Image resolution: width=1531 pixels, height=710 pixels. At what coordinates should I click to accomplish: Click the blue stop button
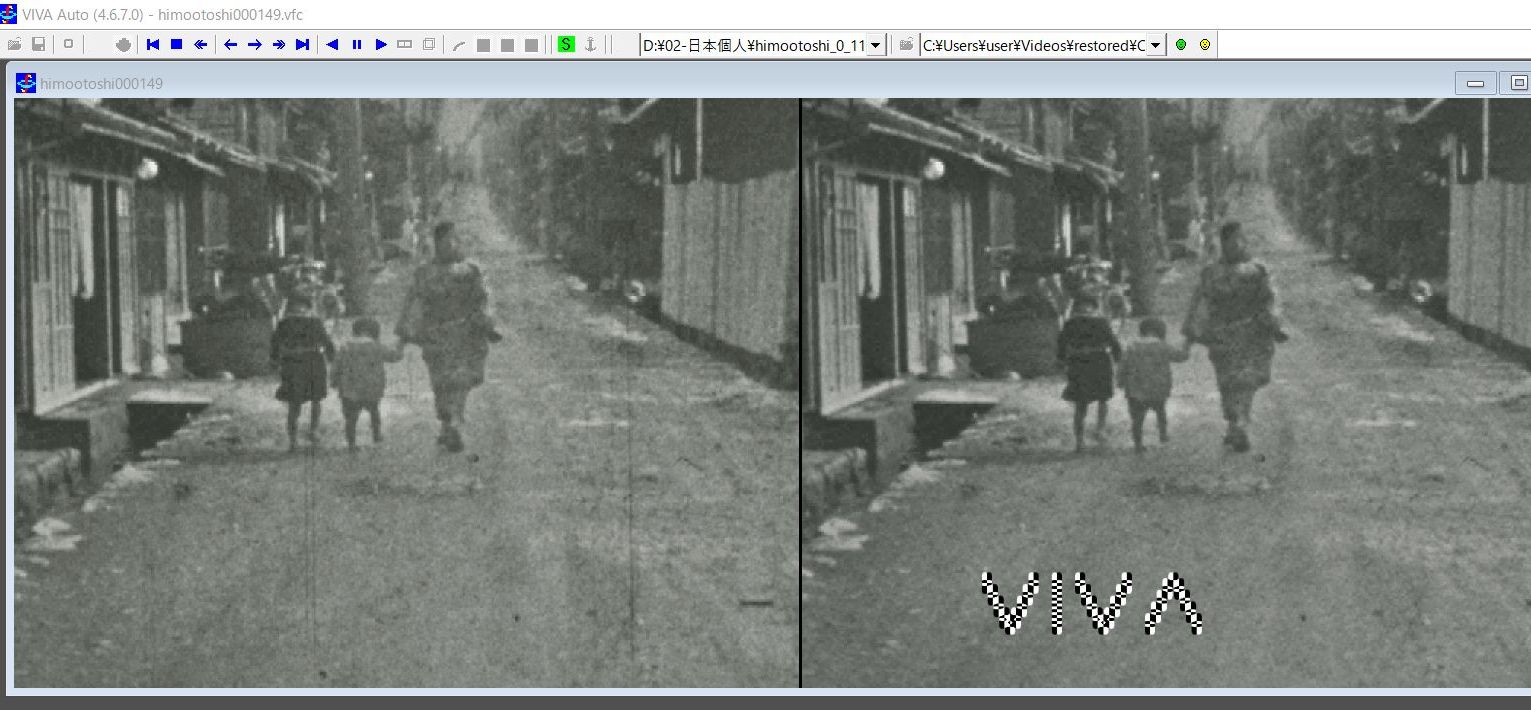click(x=176, y=45)
